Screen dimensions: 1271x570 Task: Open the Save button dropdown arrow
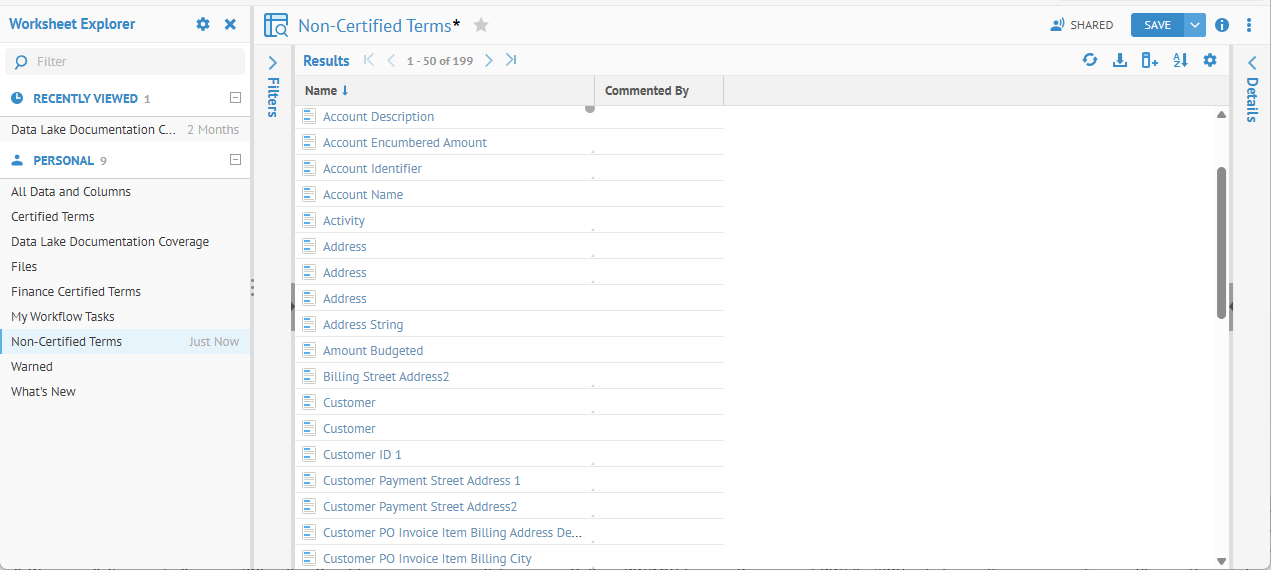[1195, 25]
